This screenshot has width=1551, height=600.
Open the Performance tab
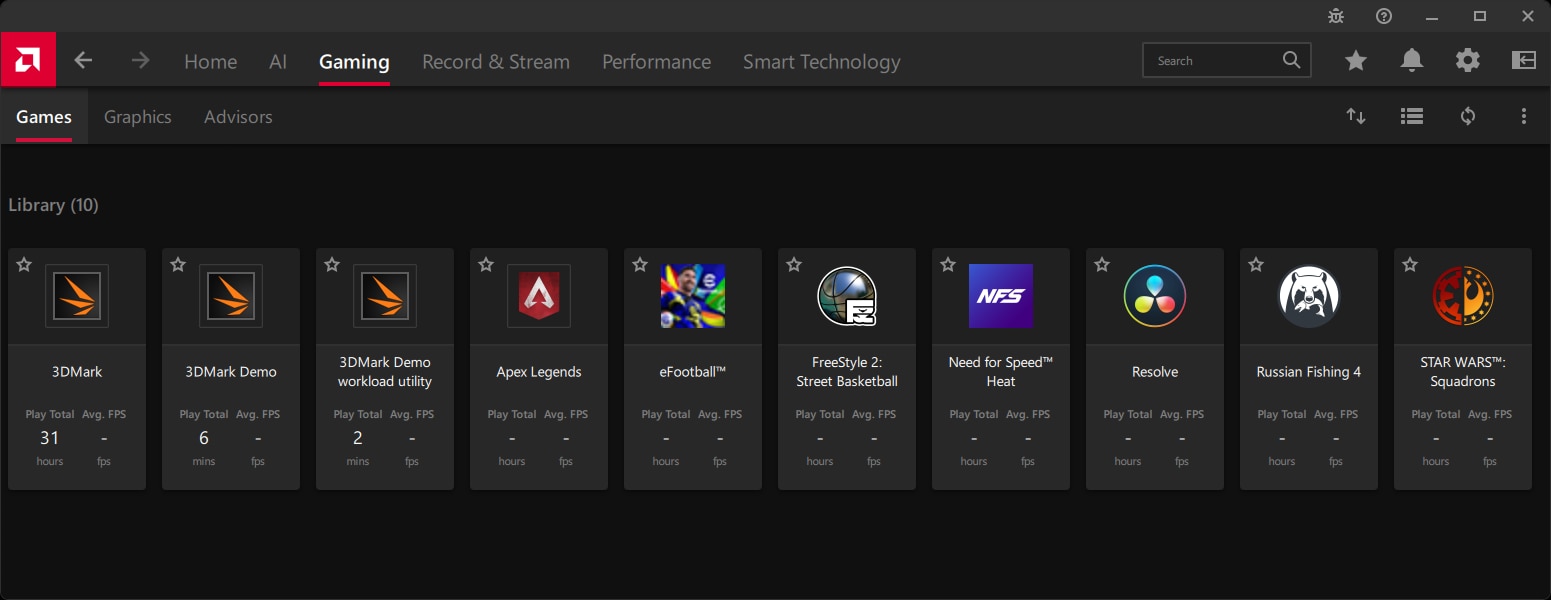[656, 62]
